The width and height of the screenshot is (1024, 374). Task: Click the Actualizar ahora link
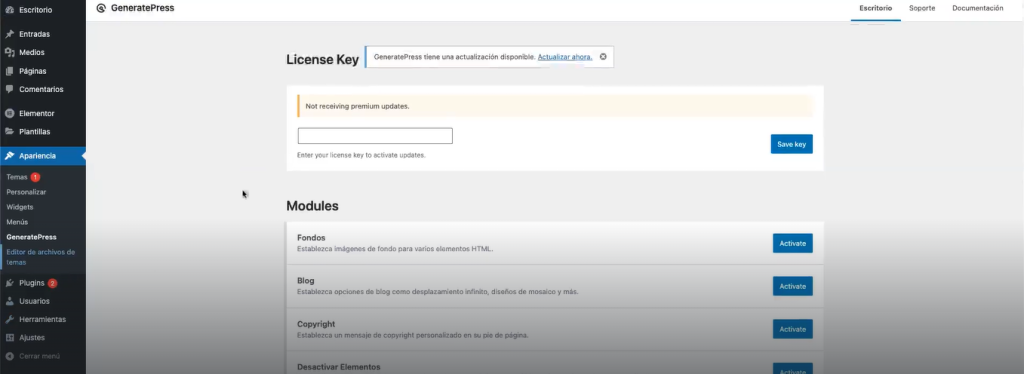pos(565,57)
